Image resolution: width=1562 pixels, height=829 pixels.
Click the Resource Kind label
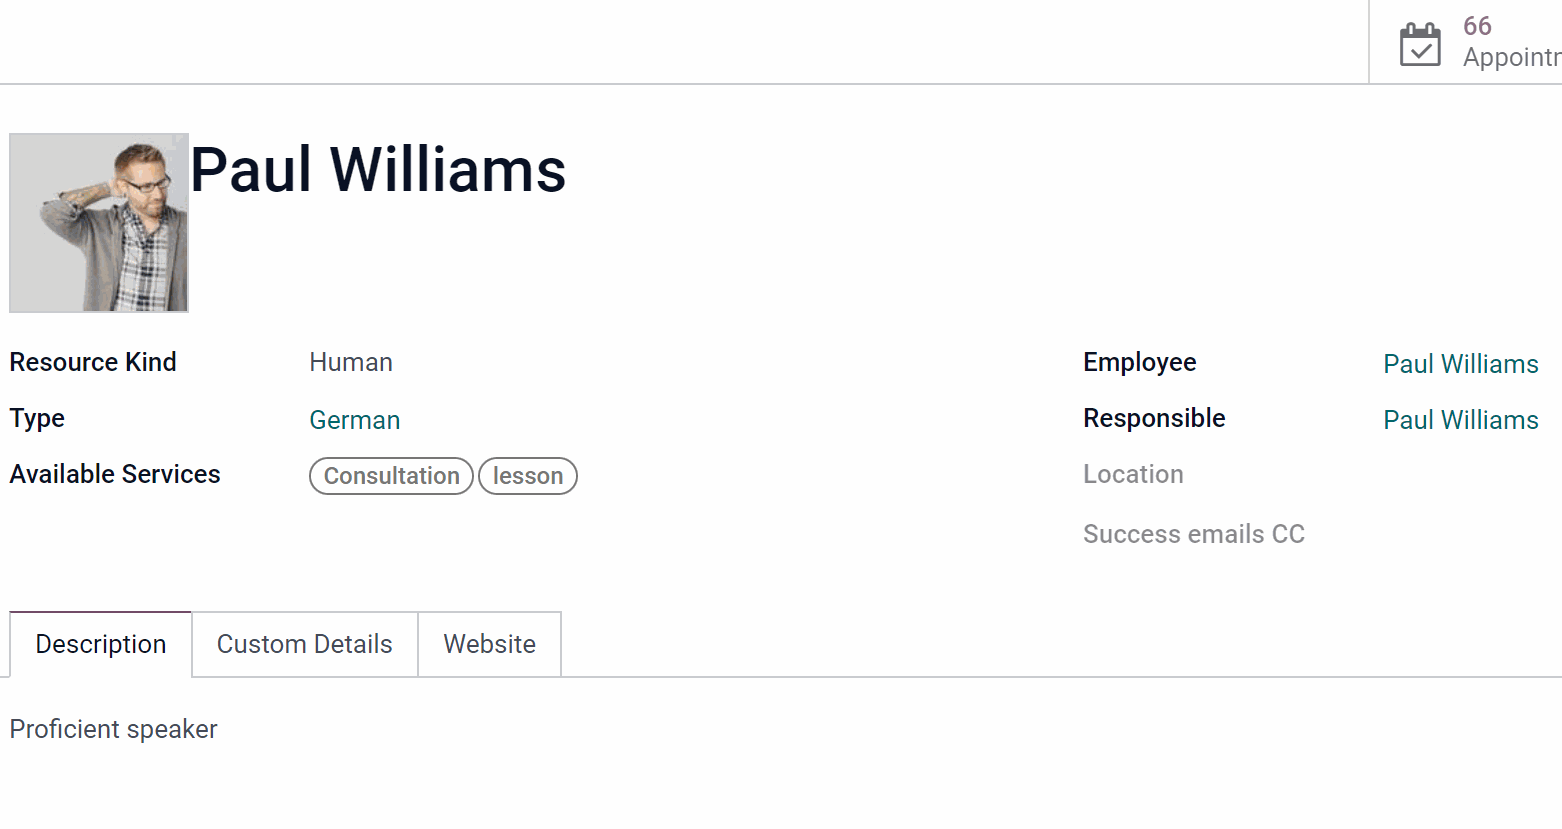pyautogui.click(x=93, y=362)
